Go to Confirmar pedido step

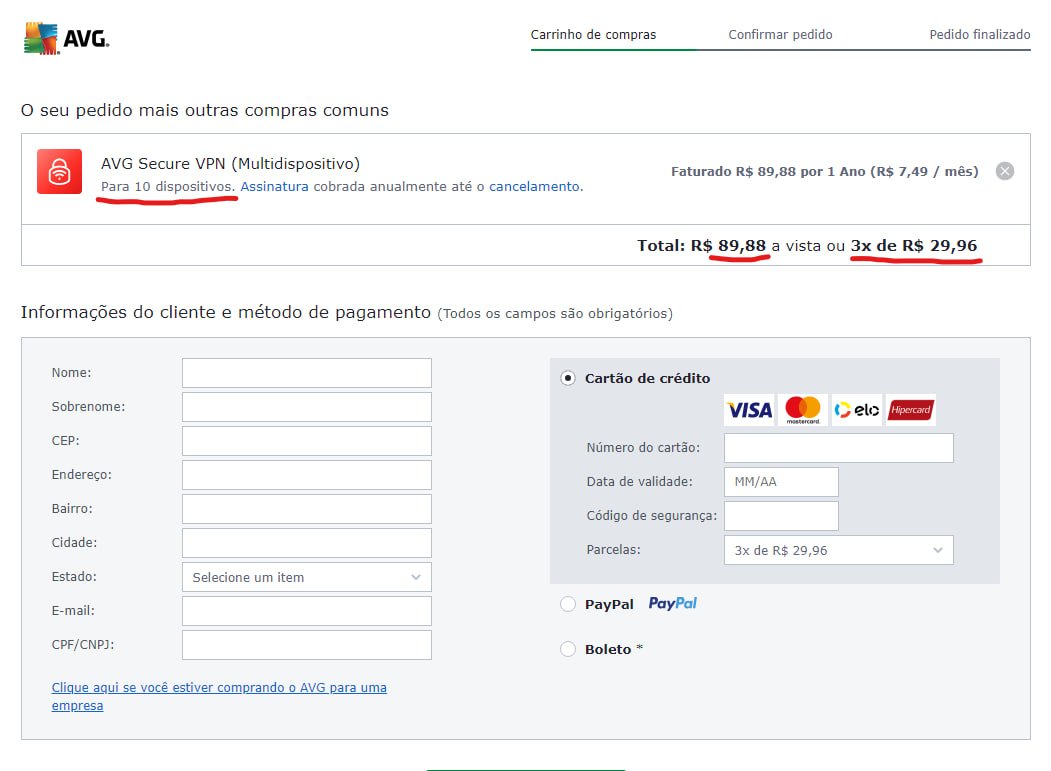pyautogui.click(x=780, y=34)
